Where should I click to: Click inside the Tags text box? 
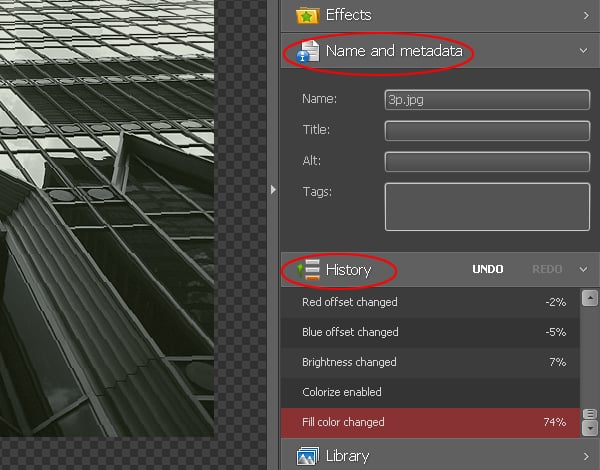pyautogui.click(x=487, y=206)
